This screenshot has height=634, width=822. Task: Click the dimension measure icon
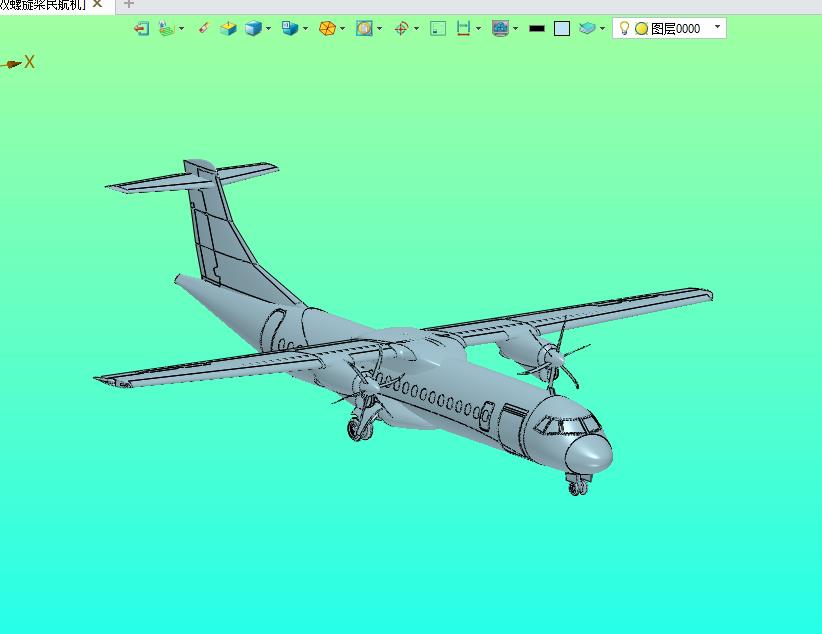(x=463, y=28)
